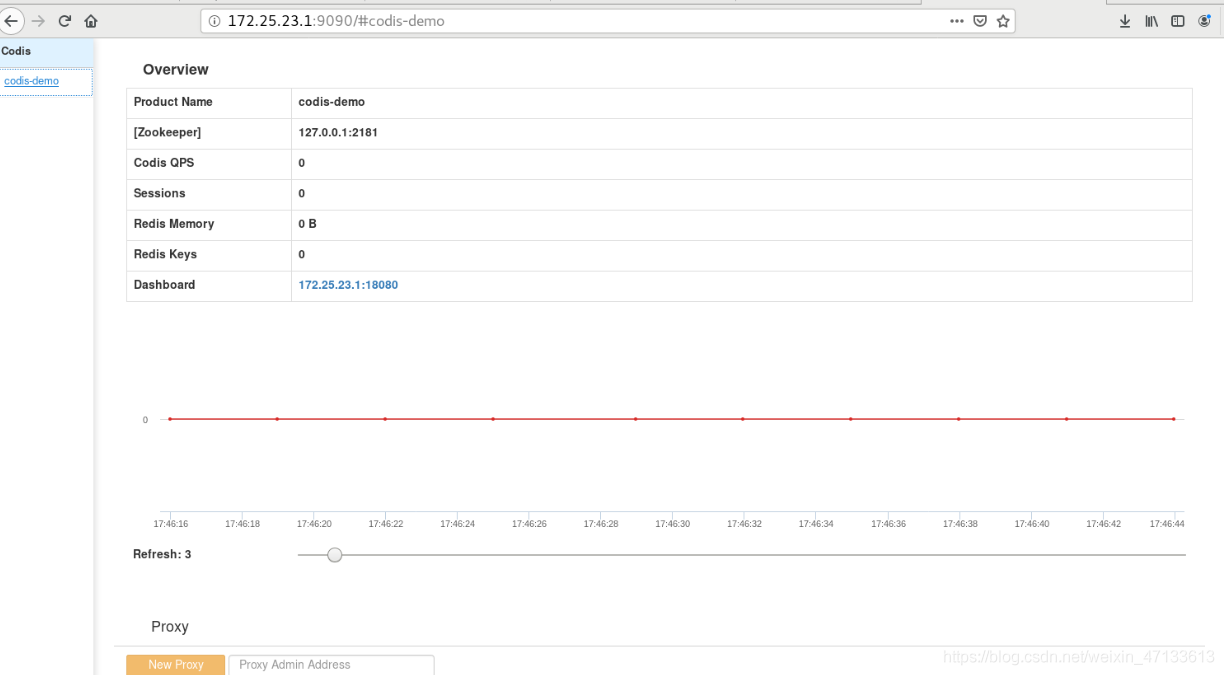Screen dimensions: 1224x675
Task: Click the Redis Memory value 0 B
Action: (307, 224)
